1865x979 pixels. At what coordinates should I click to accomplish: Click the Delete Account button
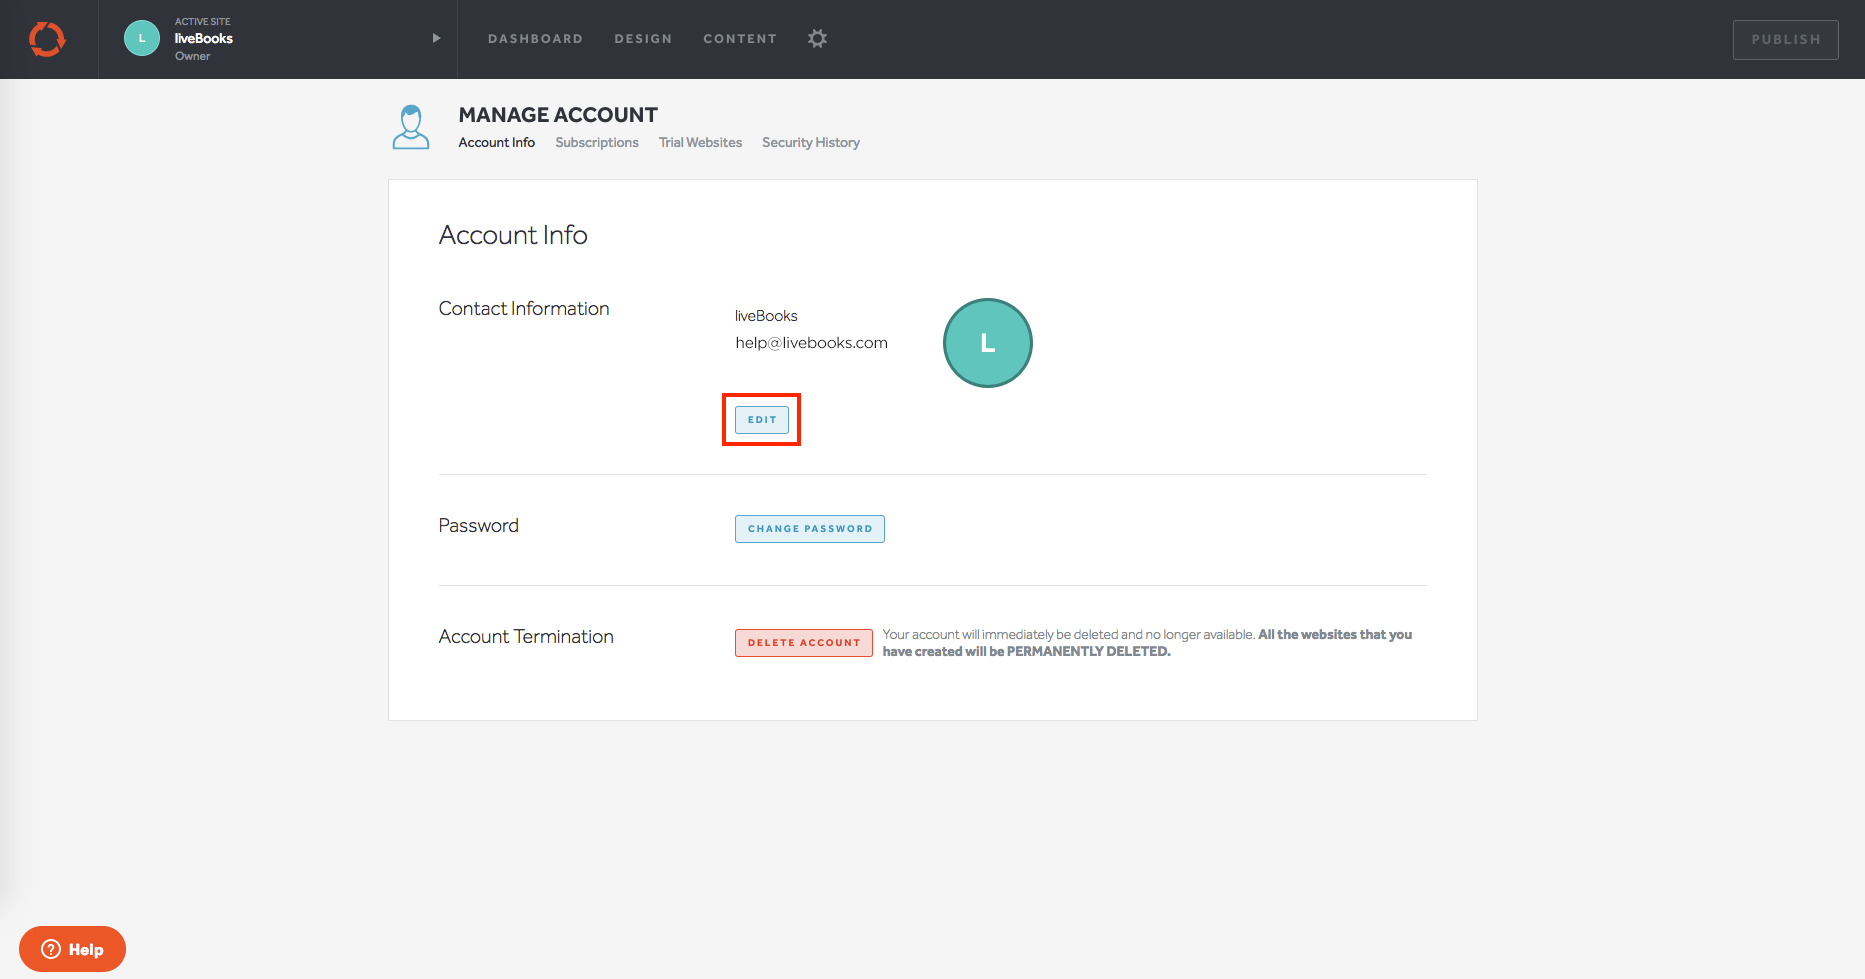[x=804, y=643]
